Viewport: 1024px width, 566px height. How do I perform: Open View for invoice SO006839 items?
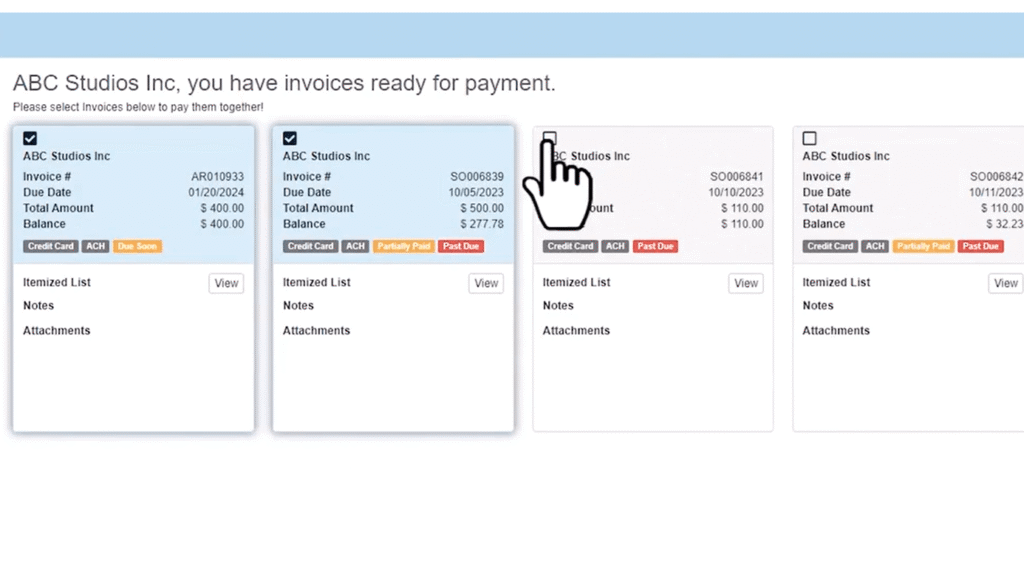click(486, 283)
